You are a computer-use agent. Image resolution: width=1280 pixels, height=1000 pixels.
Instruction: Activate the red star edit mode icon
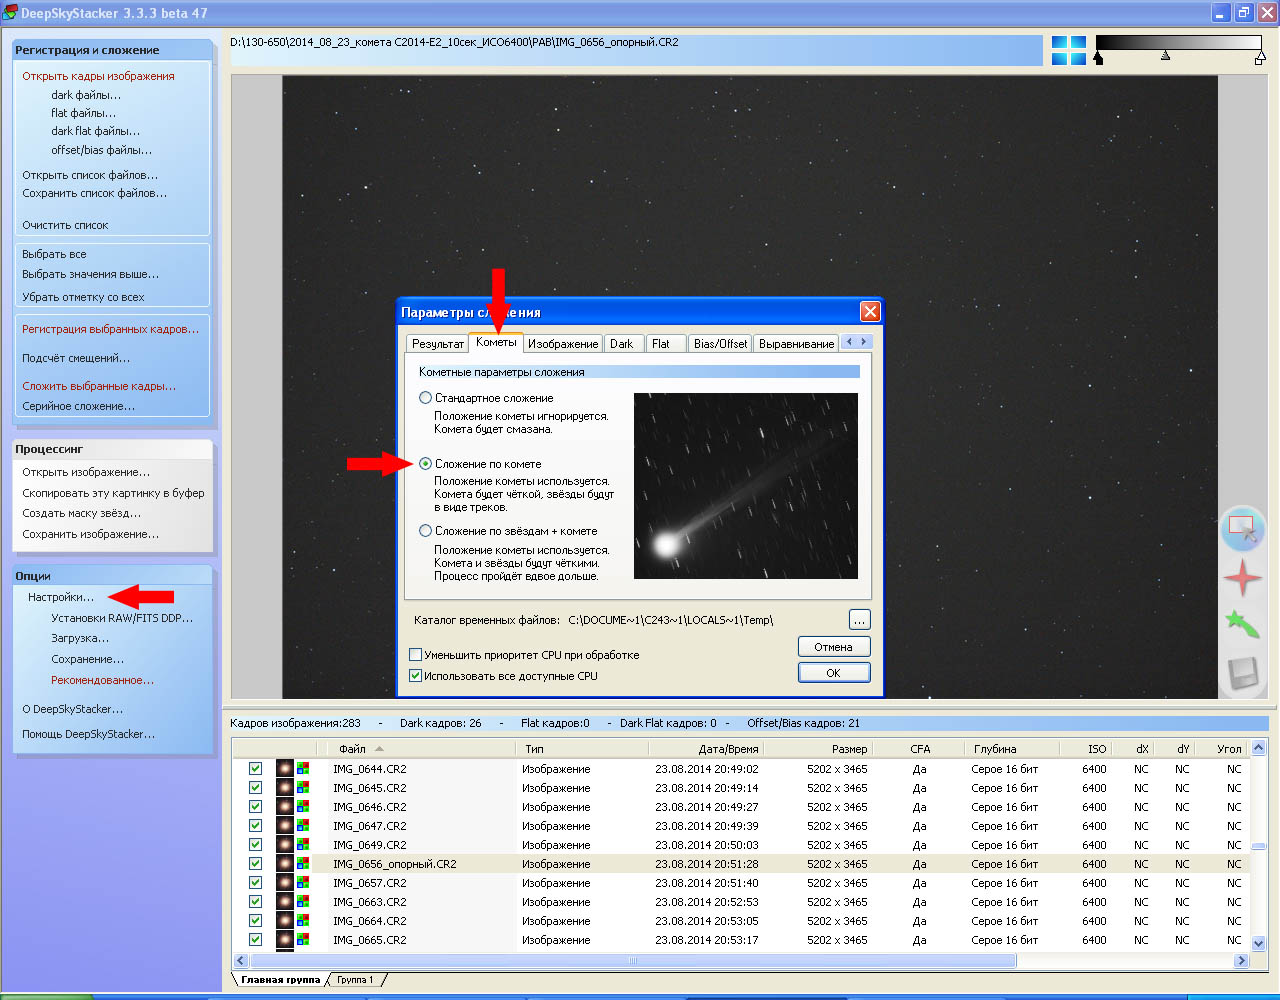1242,577
